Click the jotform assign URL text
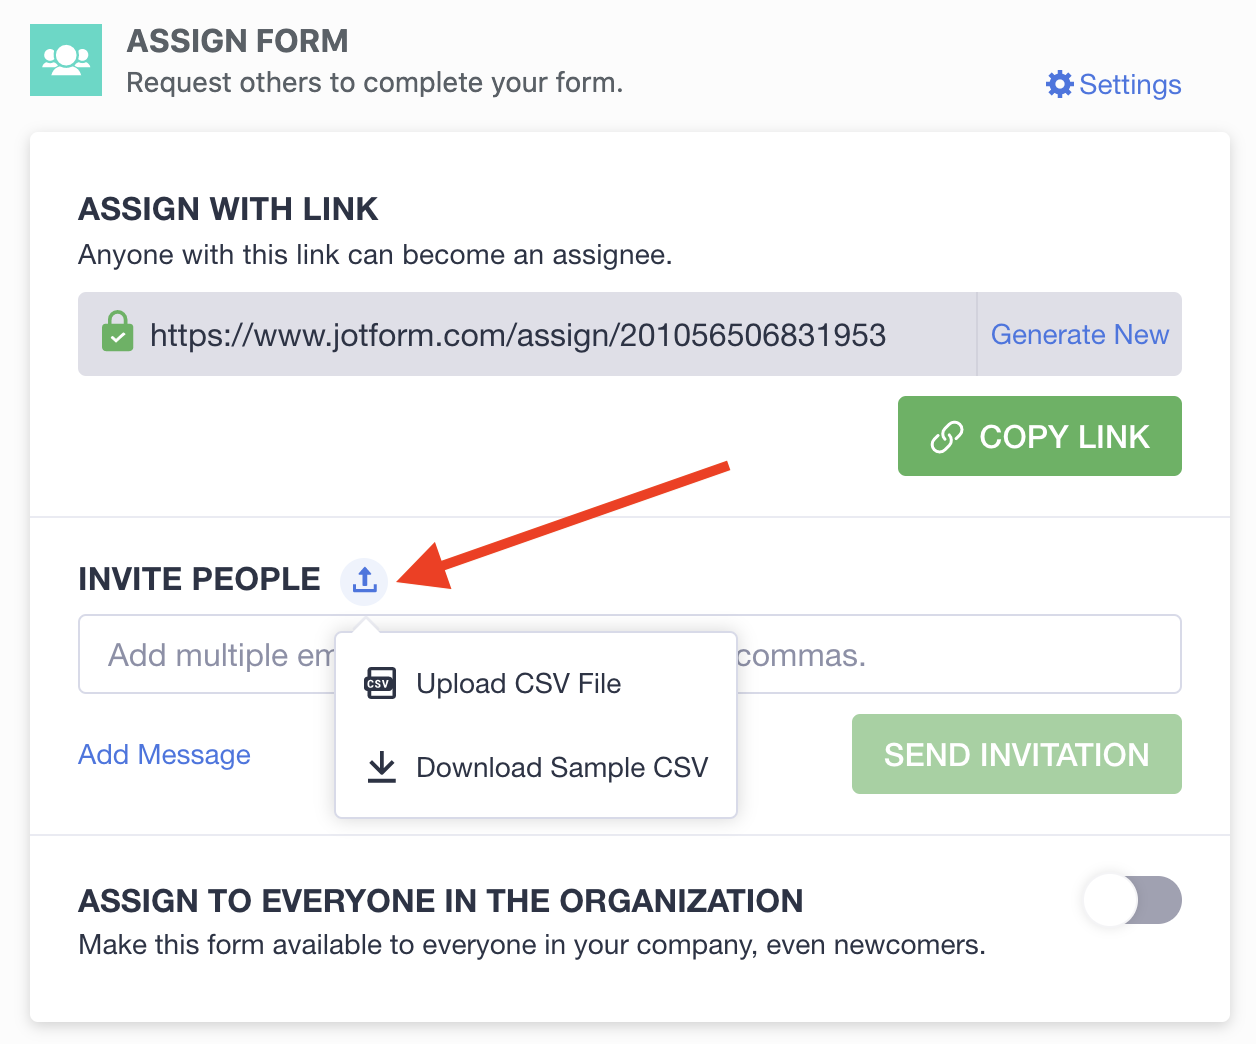Viewport: 1256px width, 1044px height. (517, 335)
